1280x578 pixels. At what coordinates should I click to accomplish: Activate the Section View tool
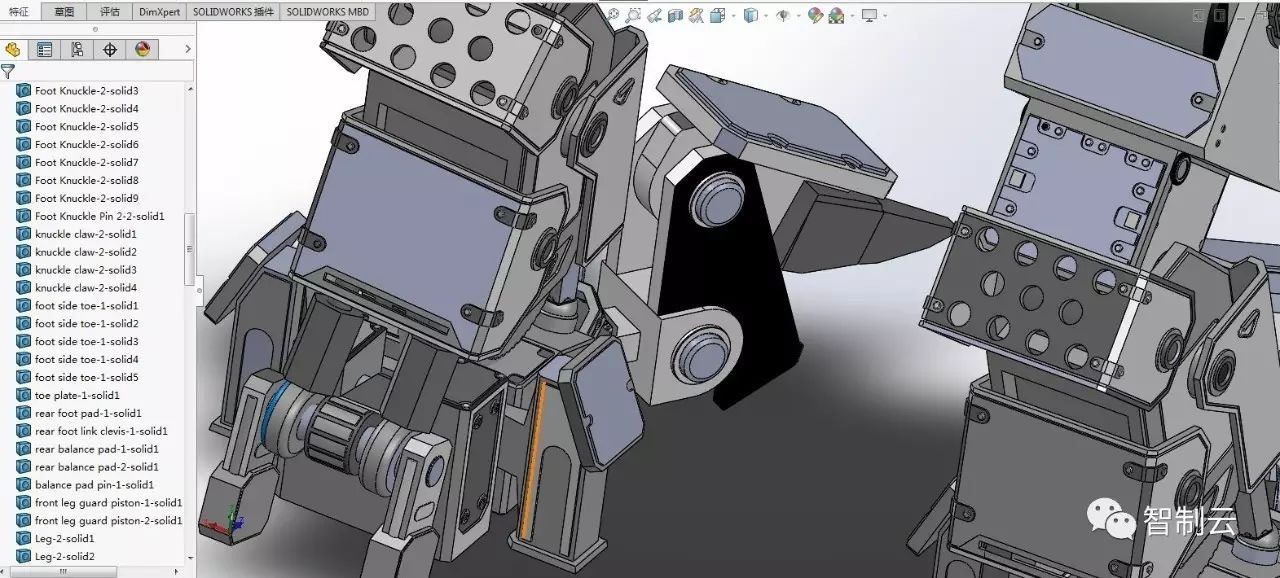coord(675,15)
